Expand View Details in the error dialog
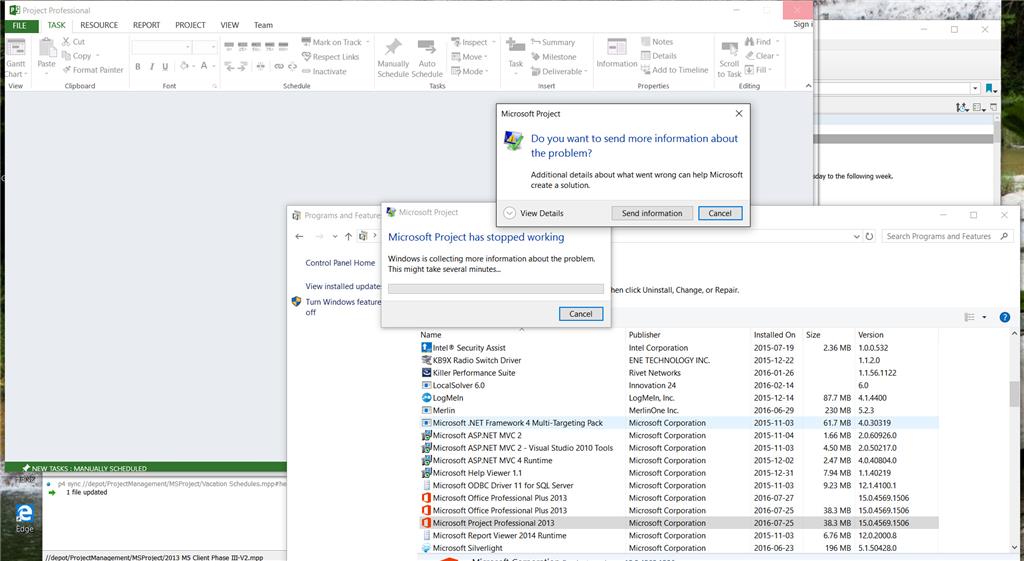Image resolution: width=1024 pixels, height=561 pixels. (534, 213)
